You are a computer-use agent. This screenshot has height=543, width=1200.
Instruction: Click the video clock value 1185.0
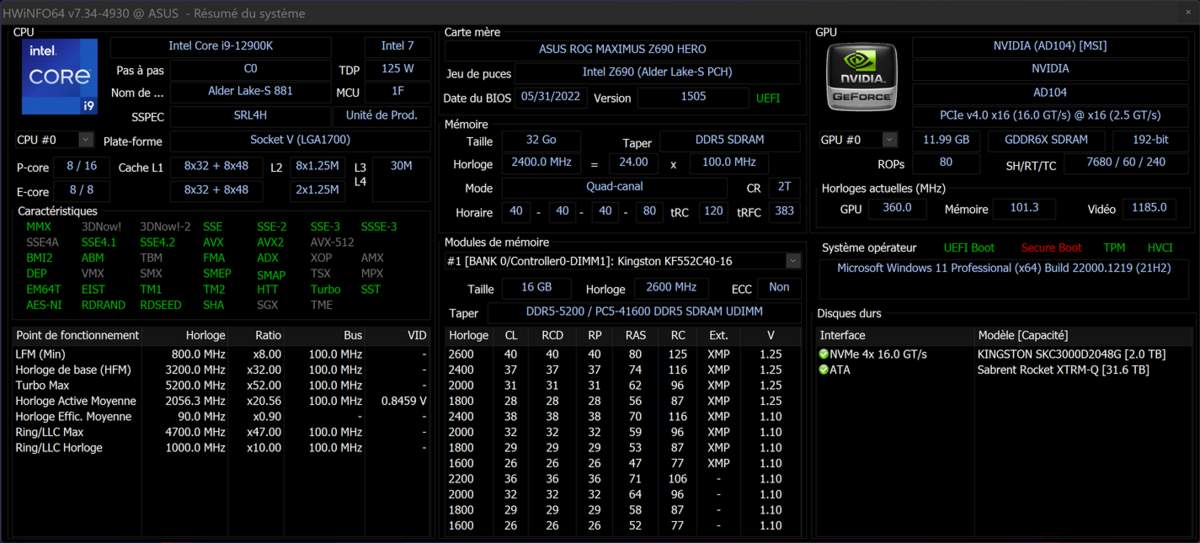[1151, 208]
